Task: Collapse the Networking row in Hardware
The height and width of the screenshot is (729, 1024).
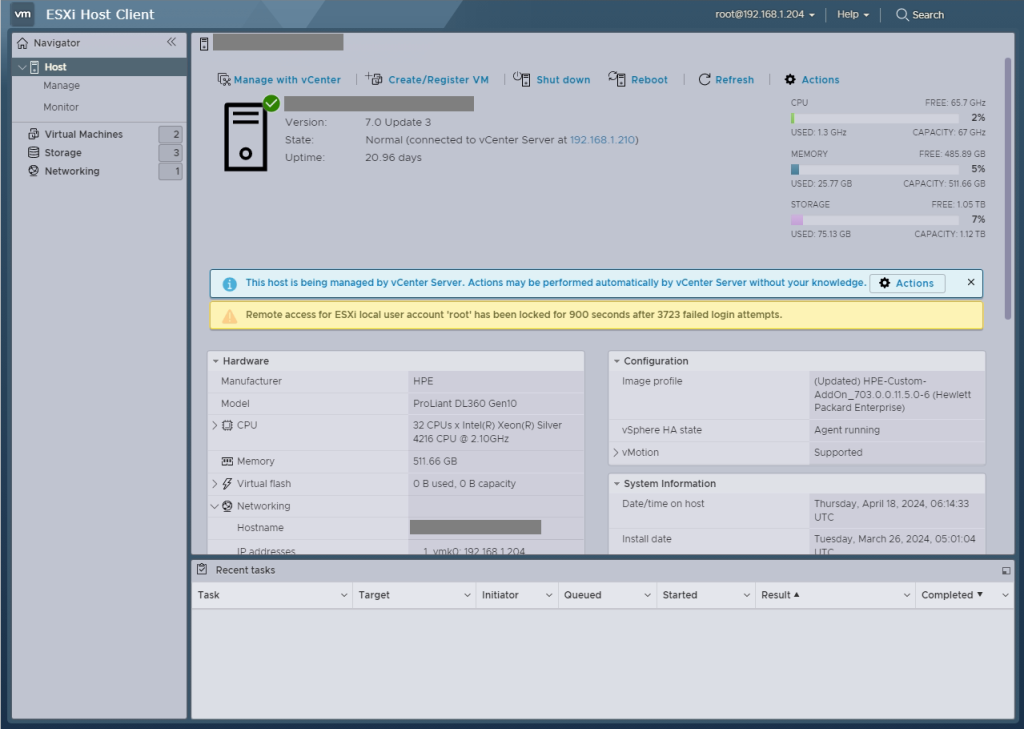Action: [214, 506]
